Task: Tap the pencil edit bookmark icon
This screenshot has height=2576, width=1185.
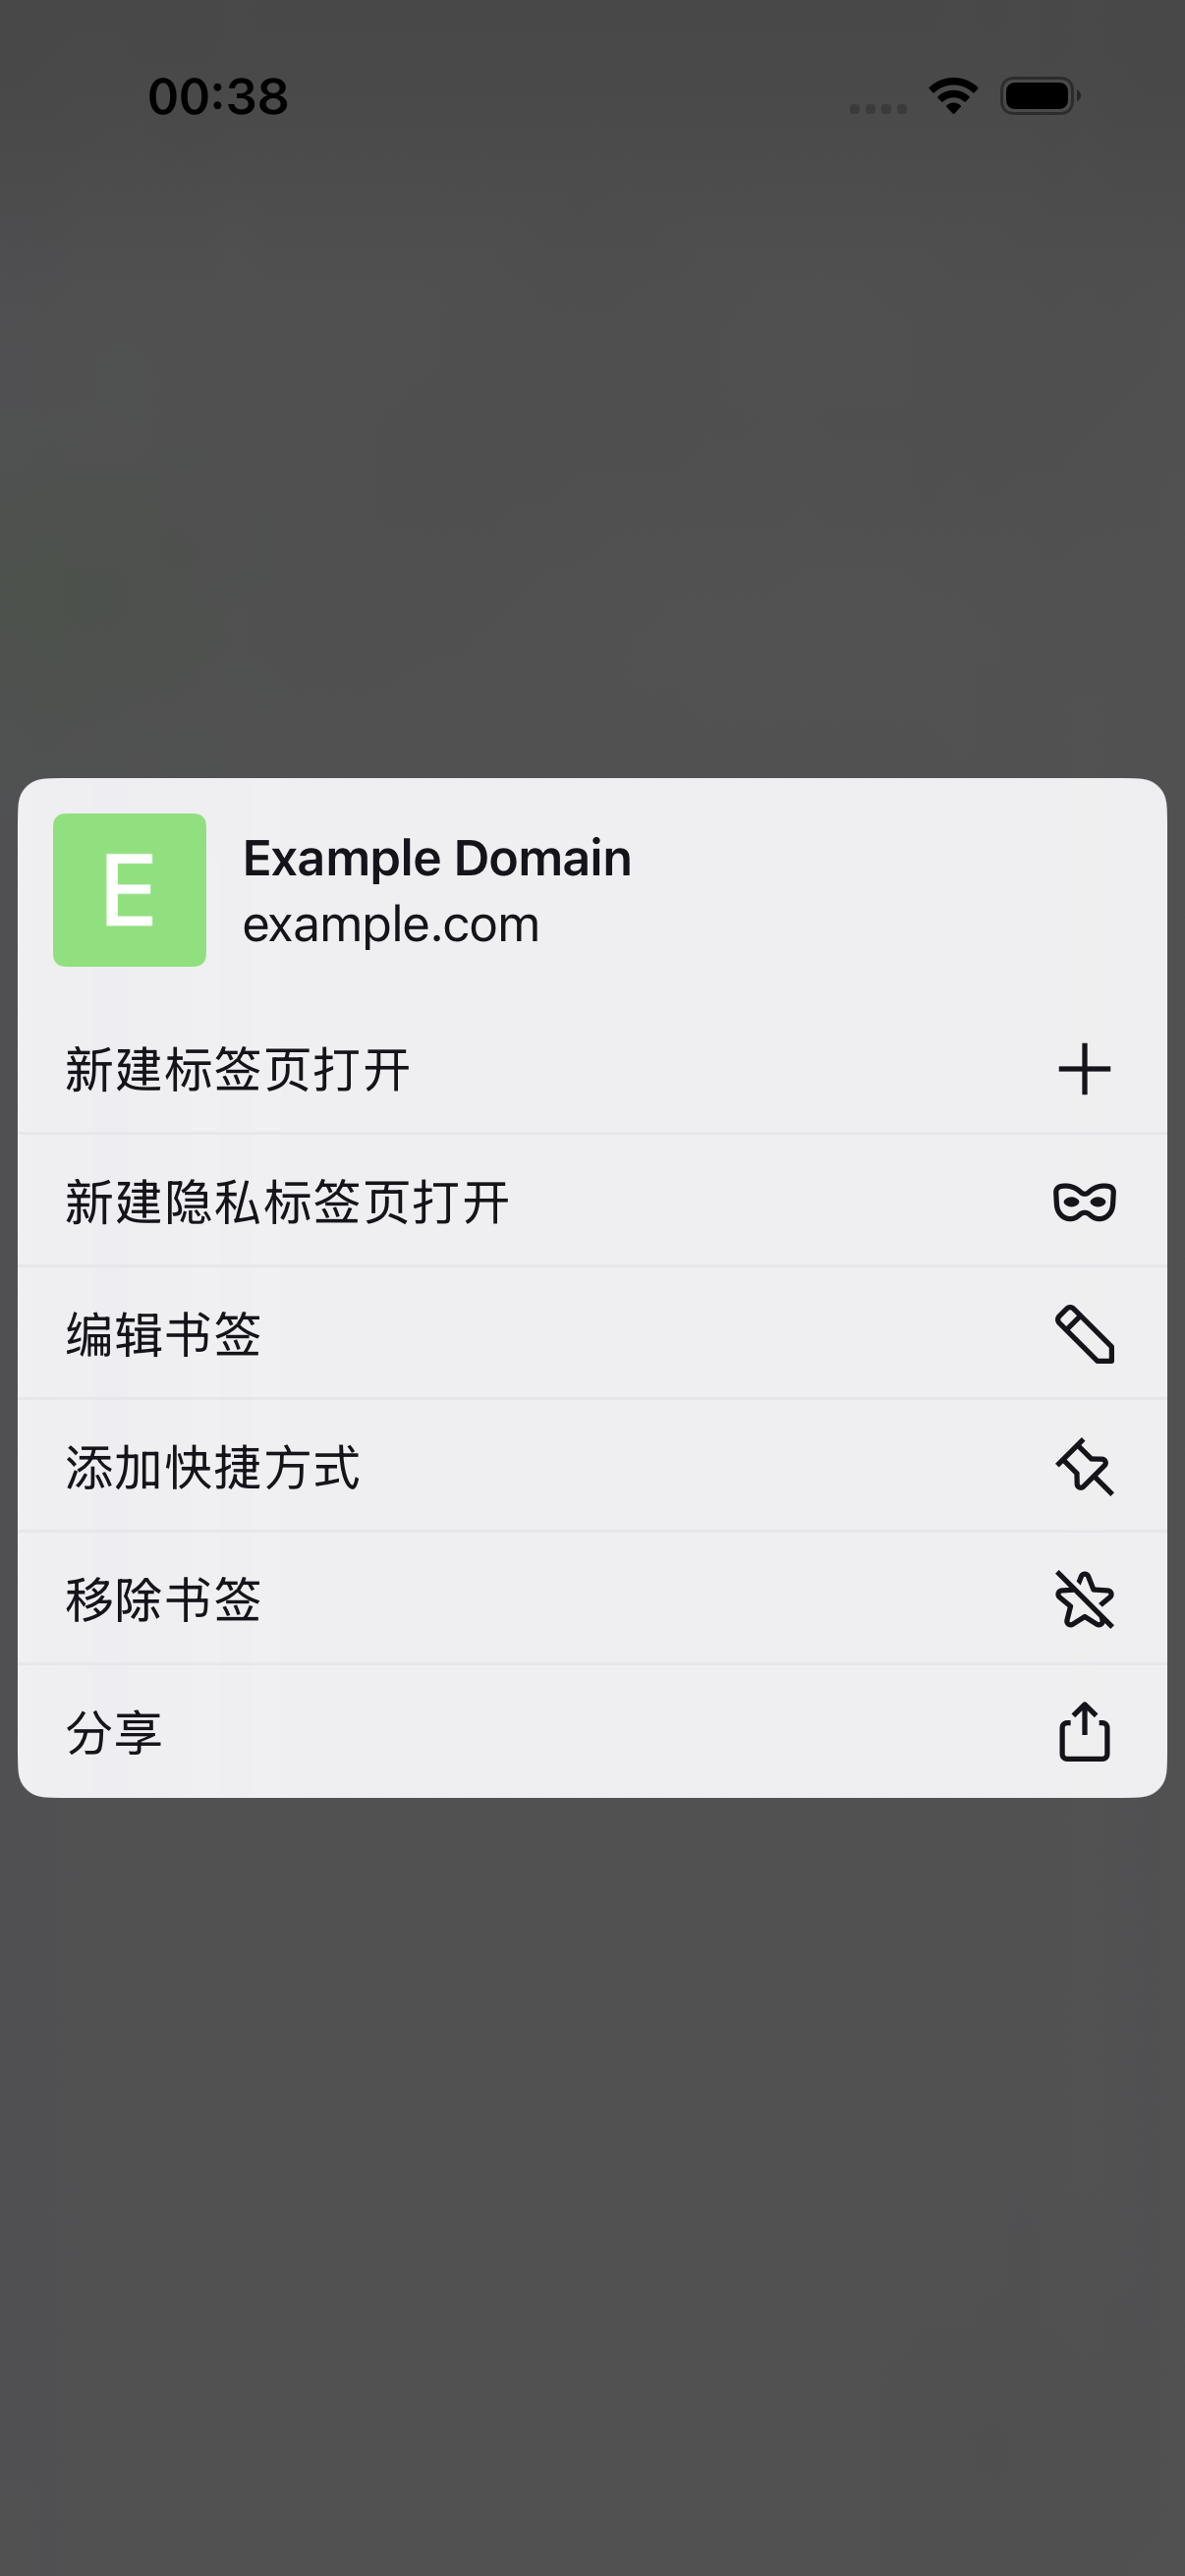Action: click(x=1084, y=1334)
